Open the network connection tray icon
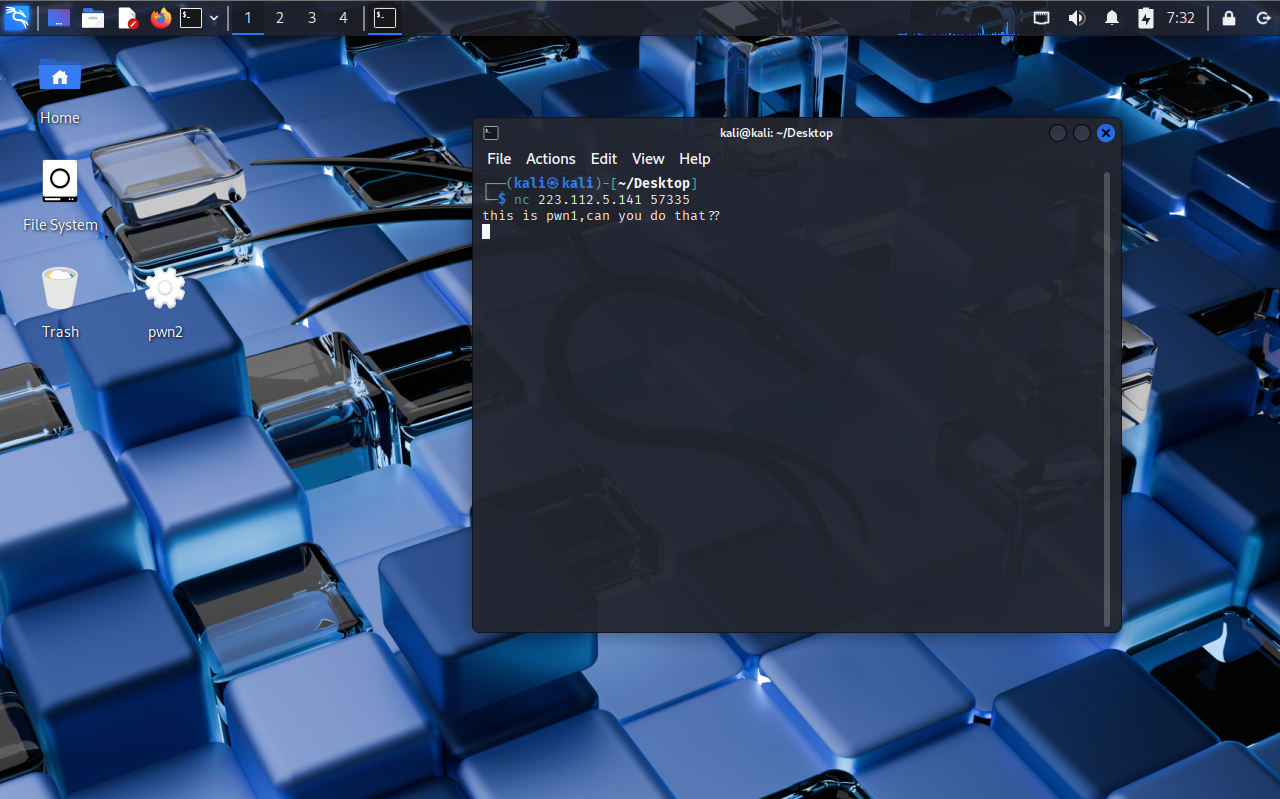Image resolution: width=1280 pixels, height=799 pixels. [1042, 18]
